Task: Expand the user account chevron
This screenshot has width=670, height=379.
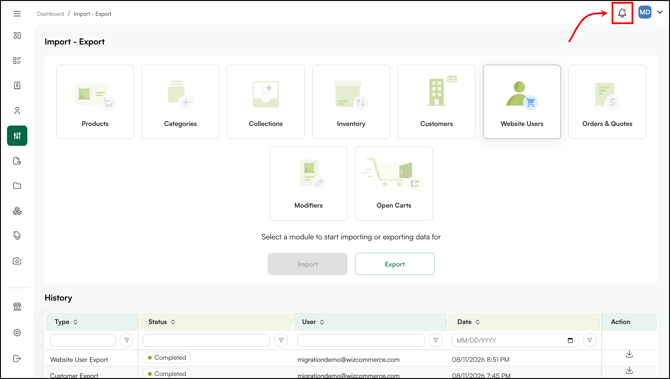Action: 660,12
